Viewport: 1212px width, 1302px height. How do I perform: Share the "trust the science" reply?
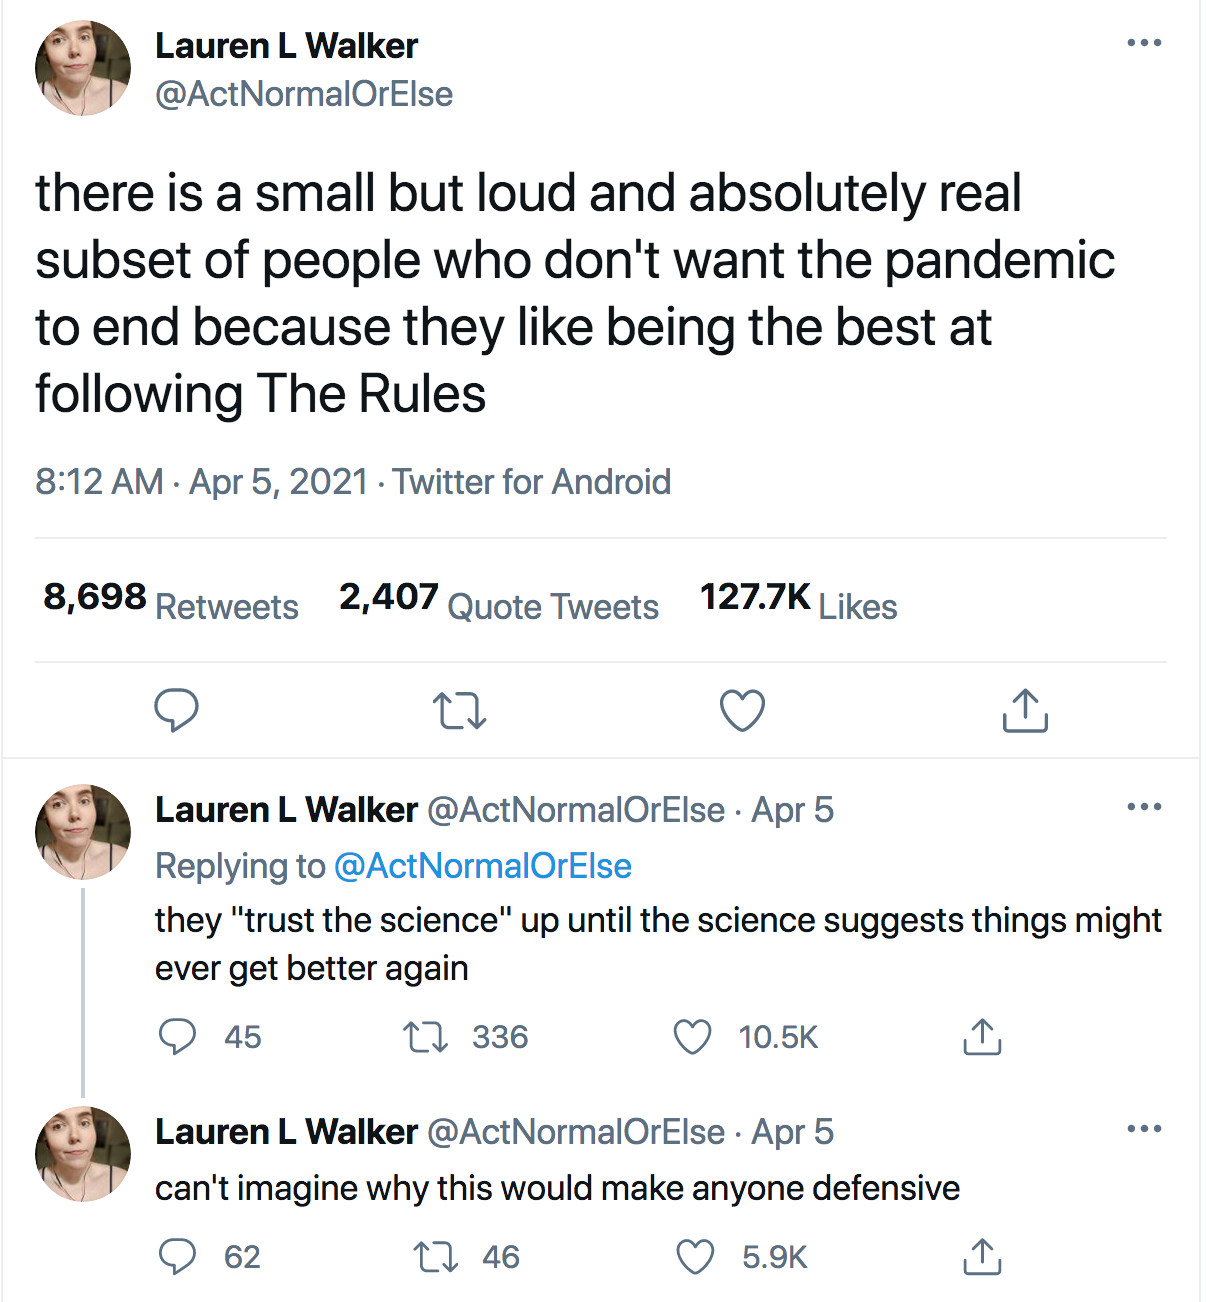coord(981,1037)
